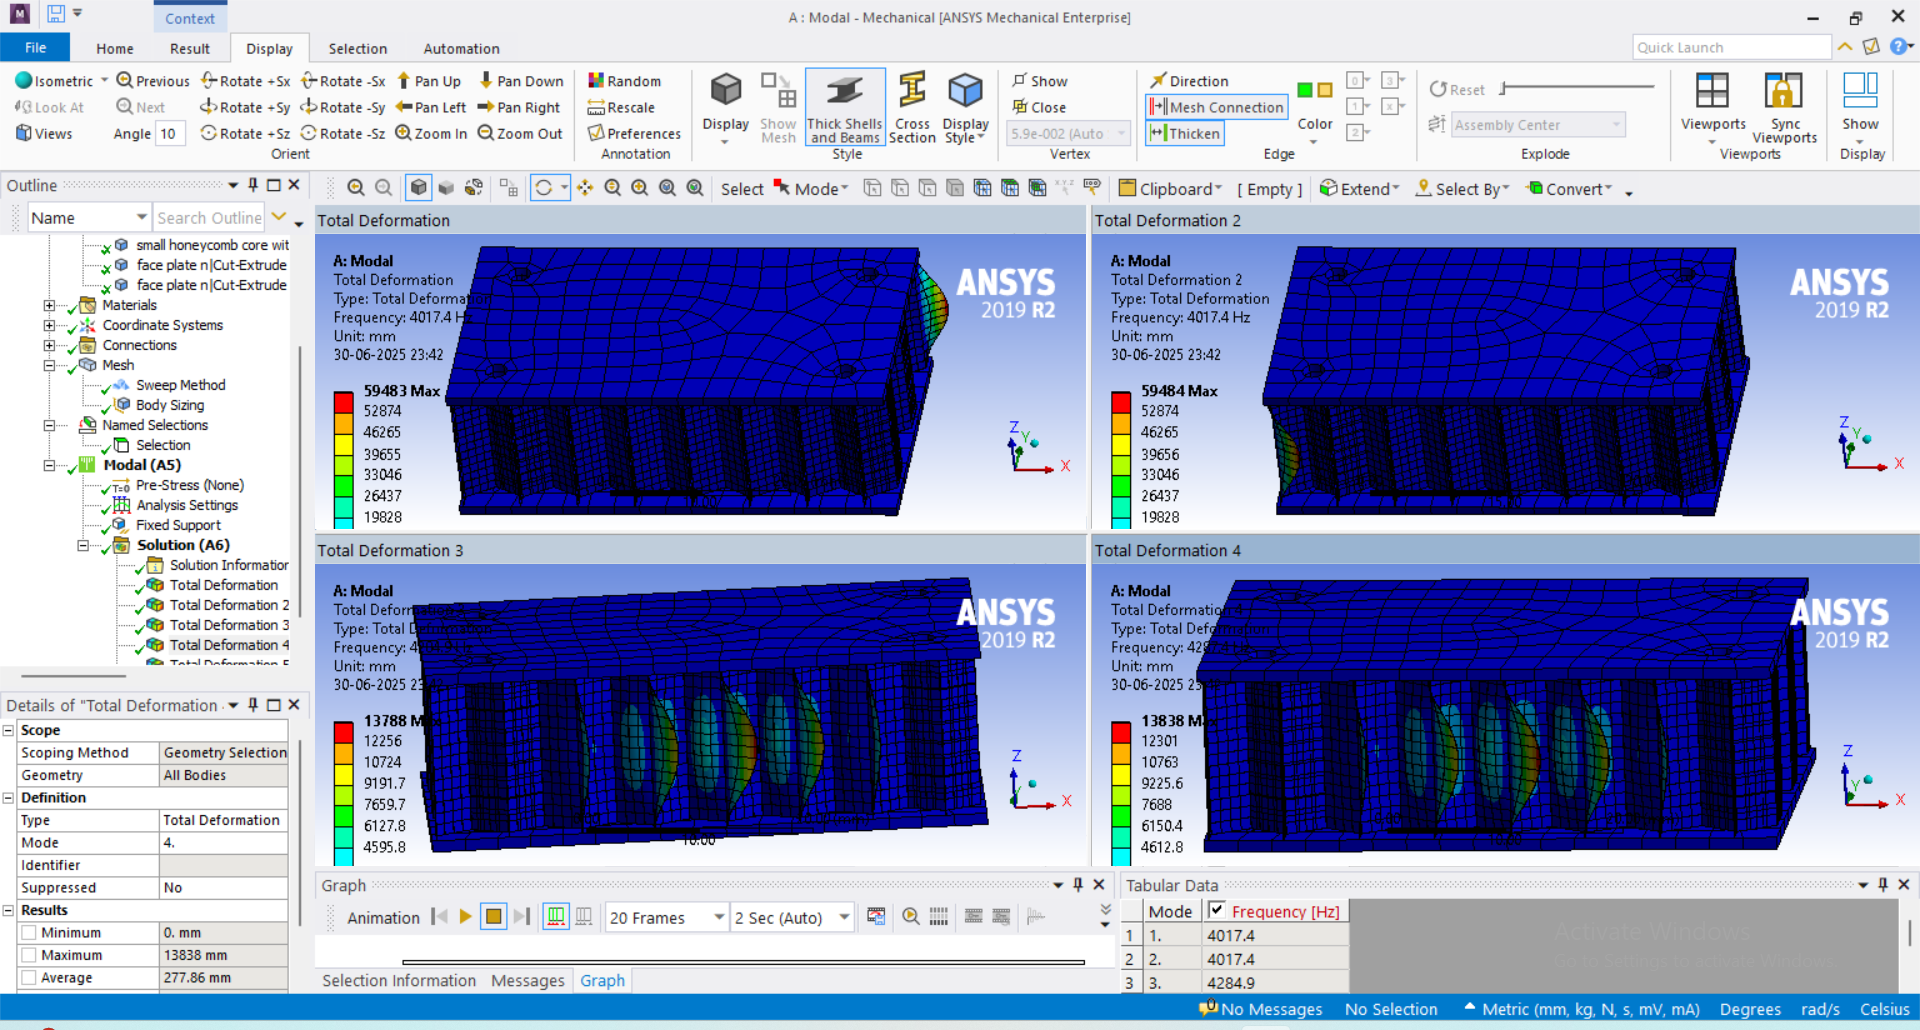1920x1030 pixels.
Task: Select the Isometric view icon
Action: tap(24, 81)
